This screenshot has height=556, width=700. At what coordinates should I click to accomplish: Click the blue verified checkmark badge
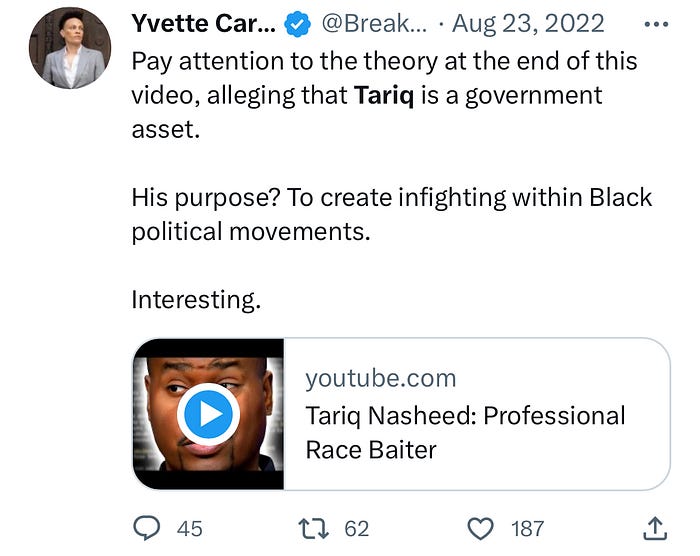(298, 24)
